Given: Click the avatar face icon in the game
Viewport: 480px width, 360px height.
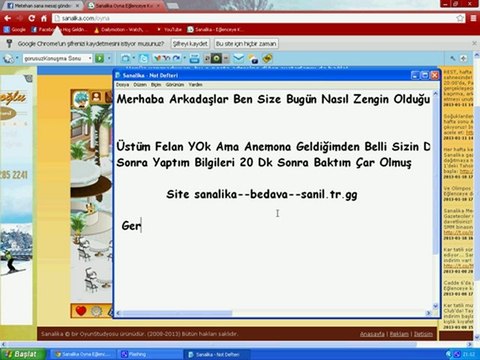Looking at the screenshot, I should click(x=81, y=99).
